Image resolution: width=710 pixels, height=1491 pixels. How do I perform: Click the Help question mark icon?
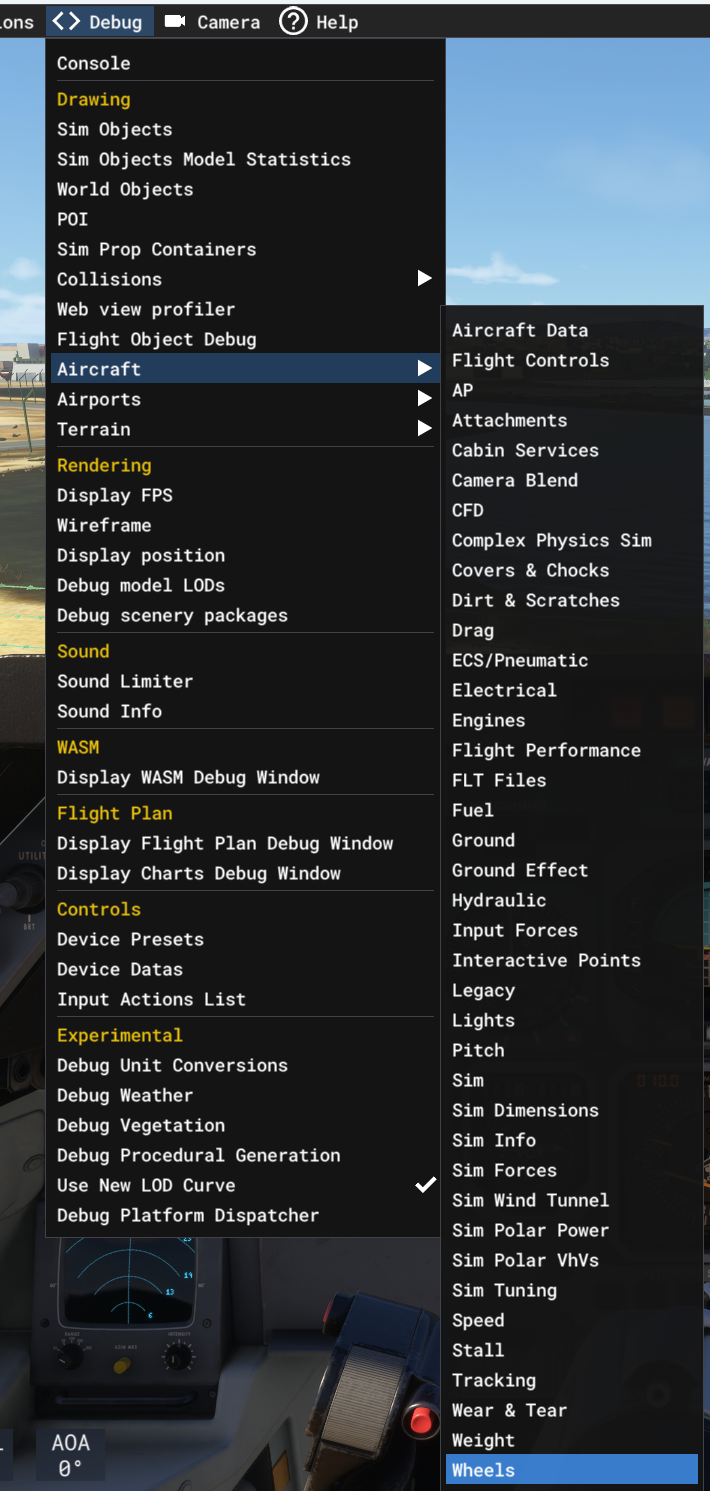click(292, 21)
